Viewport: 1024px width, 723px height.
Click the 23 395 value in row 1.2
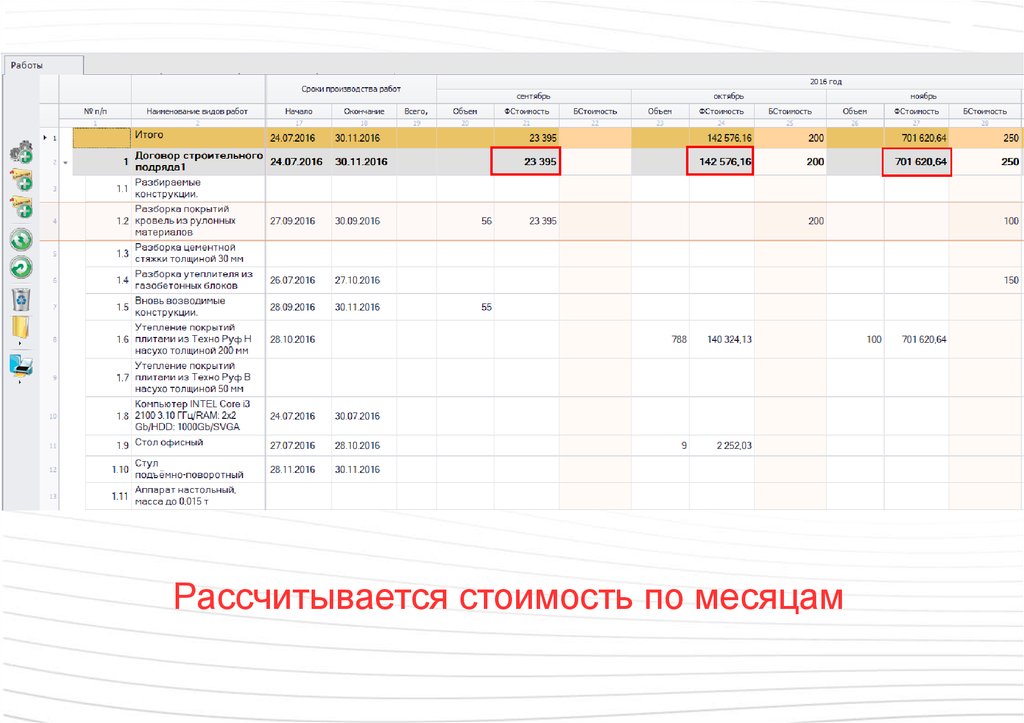pos(543,221)
